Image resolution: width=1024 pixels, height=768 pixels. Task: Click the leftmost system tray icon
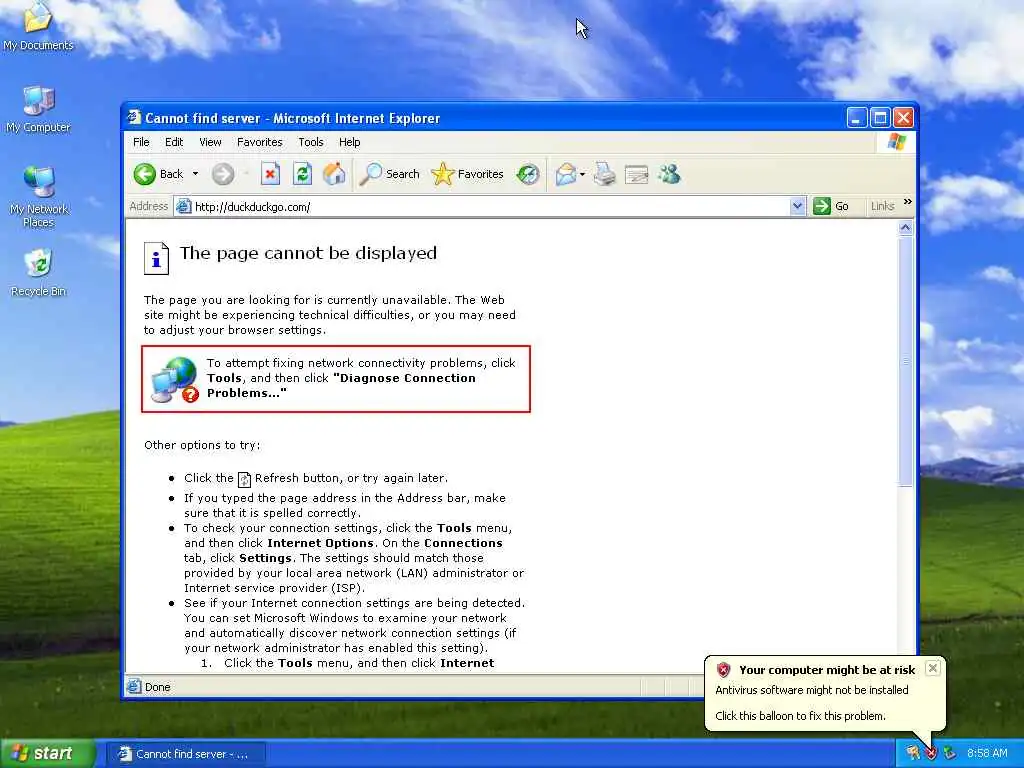click(x=912, y=754)
